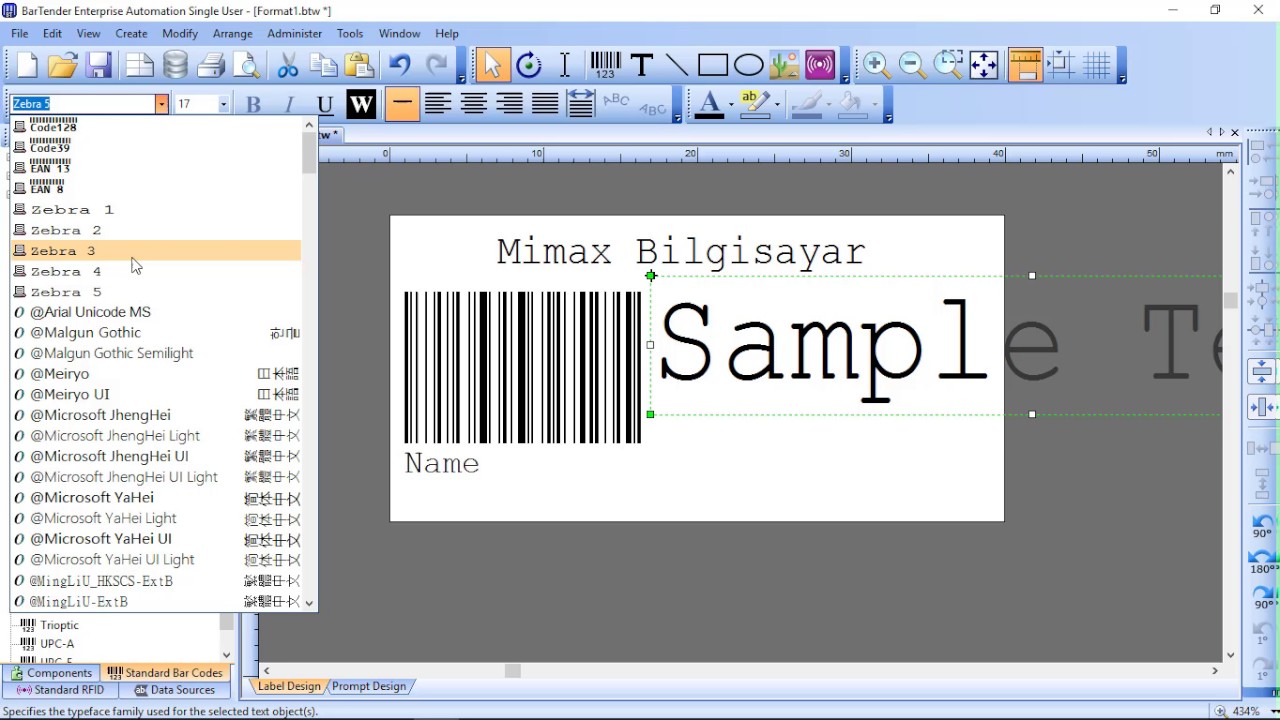
Task: Create a new label document
Action: [27, 66]
